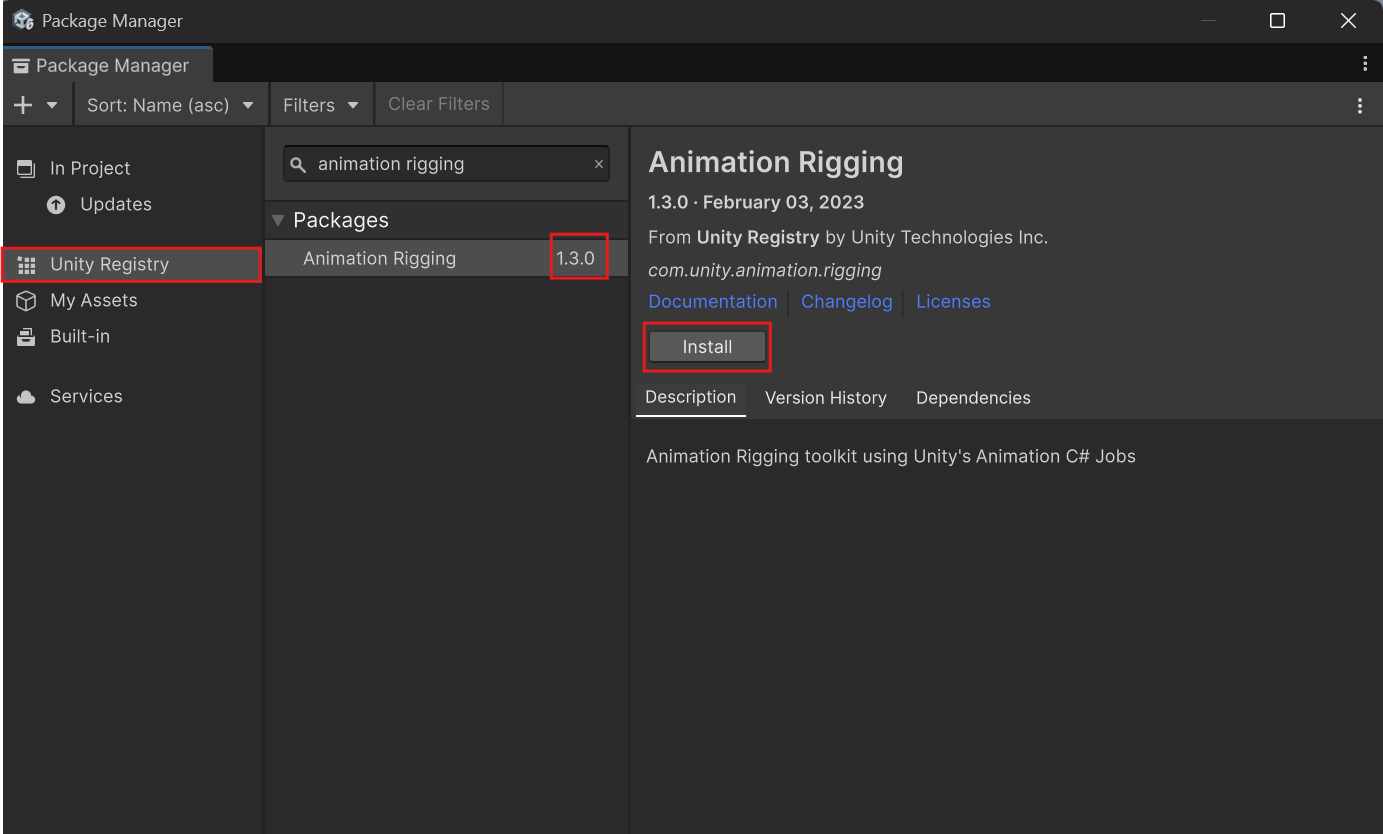Open the Sort: Name (asc) dropdown
Screen dimensions: 1383x834
(170, 104)
